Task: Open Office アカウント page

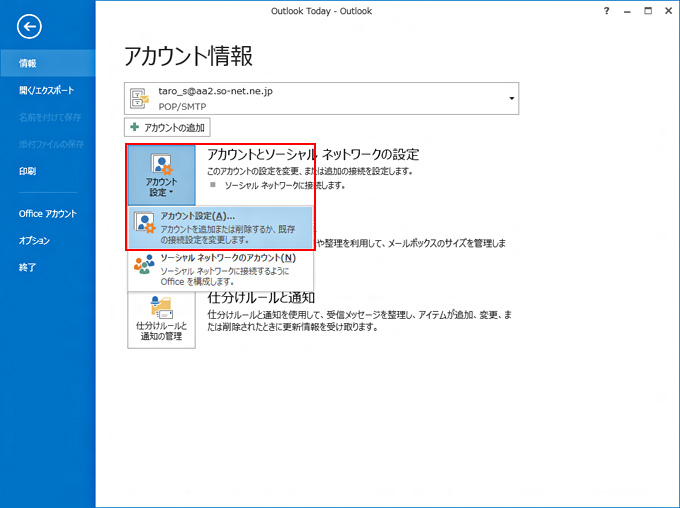Action: [47, 214]
